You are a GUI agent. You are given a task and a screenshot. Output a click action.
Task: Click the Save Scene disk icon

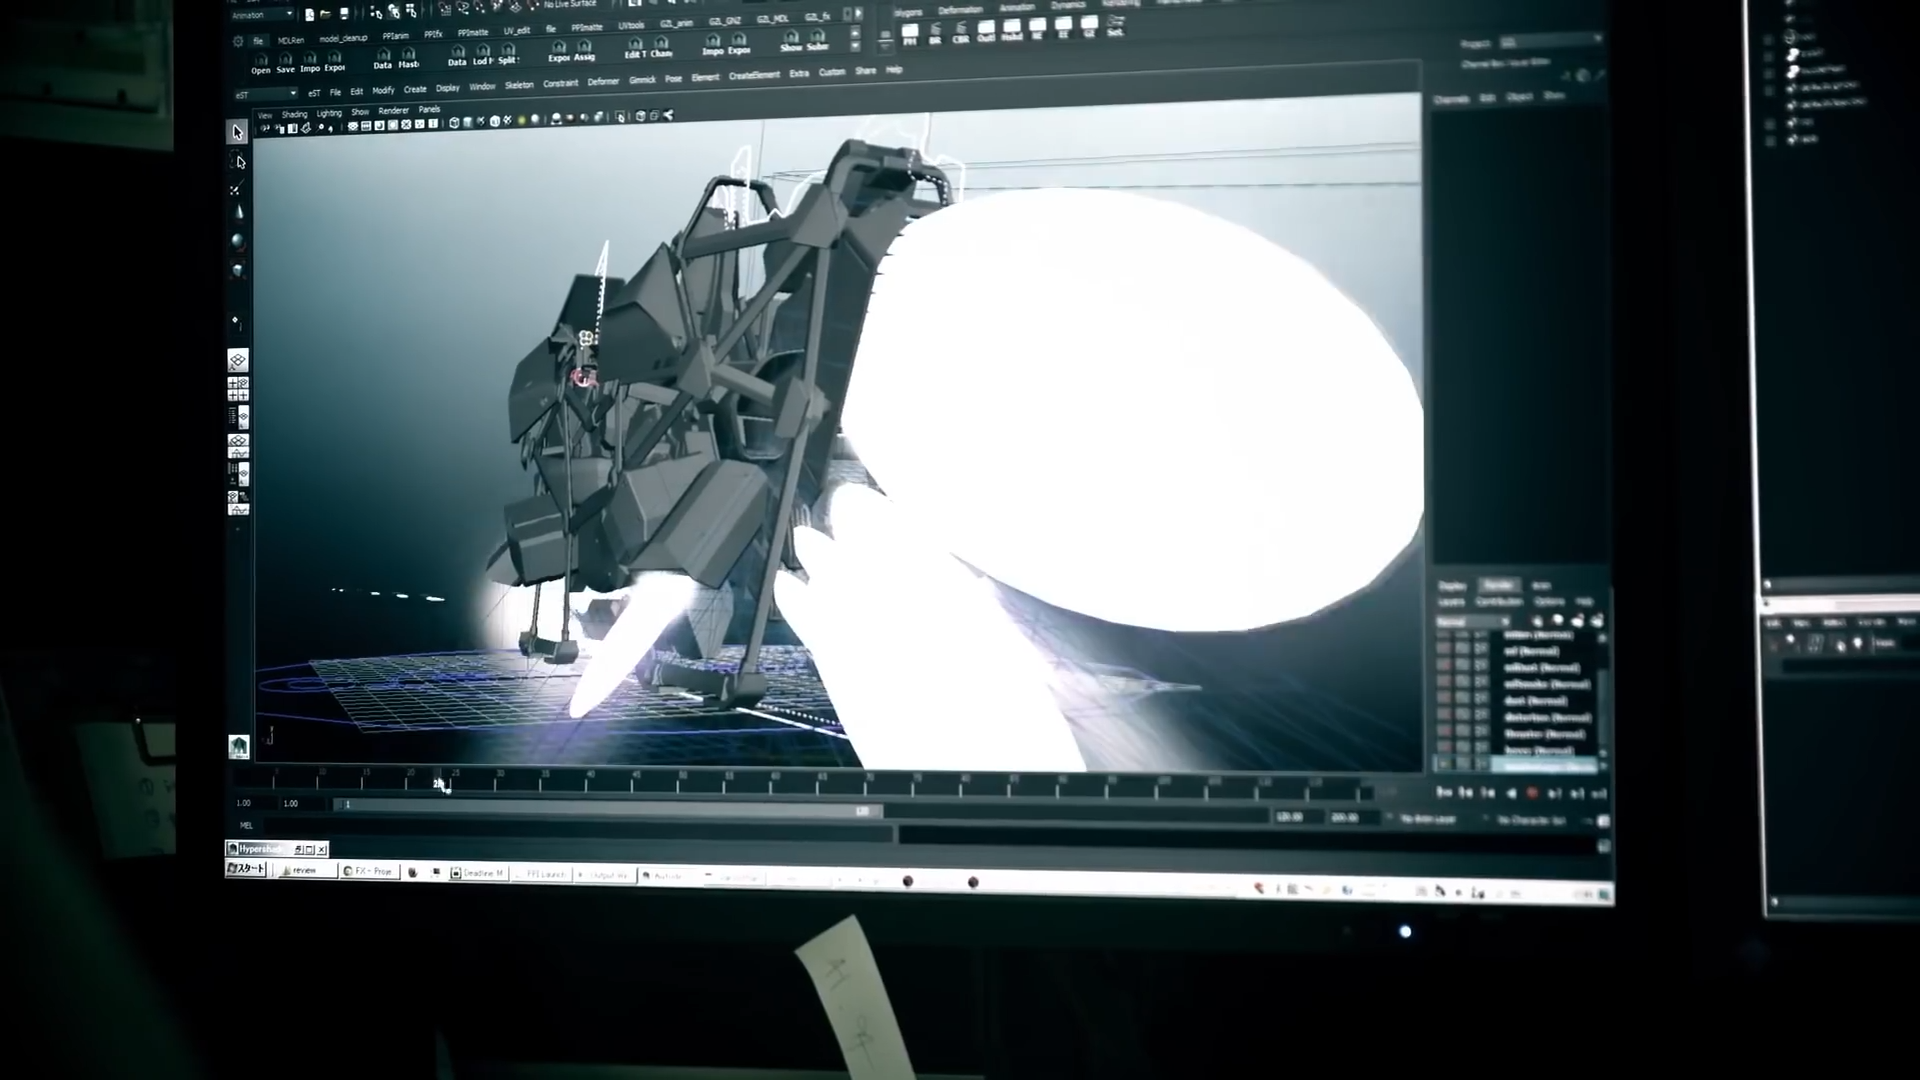tap(344, 14)
